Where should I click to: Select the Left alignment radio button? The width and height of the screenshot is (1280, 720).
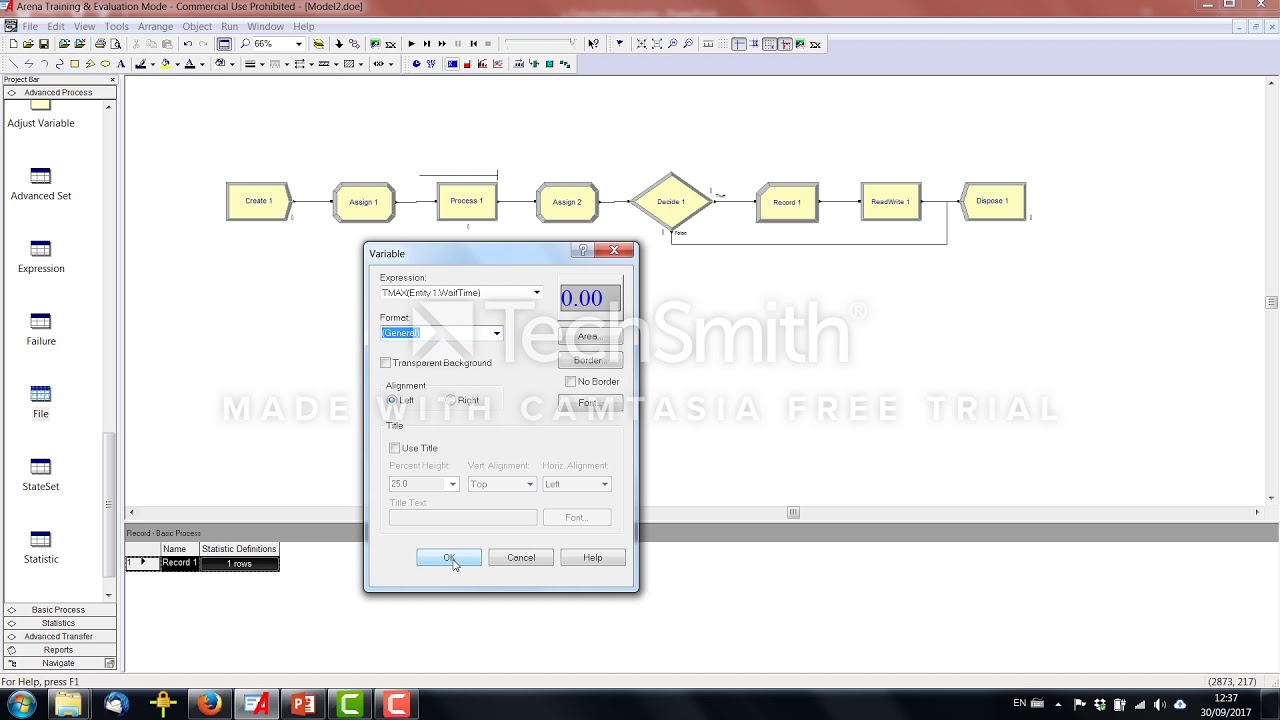tap(392, 400)
